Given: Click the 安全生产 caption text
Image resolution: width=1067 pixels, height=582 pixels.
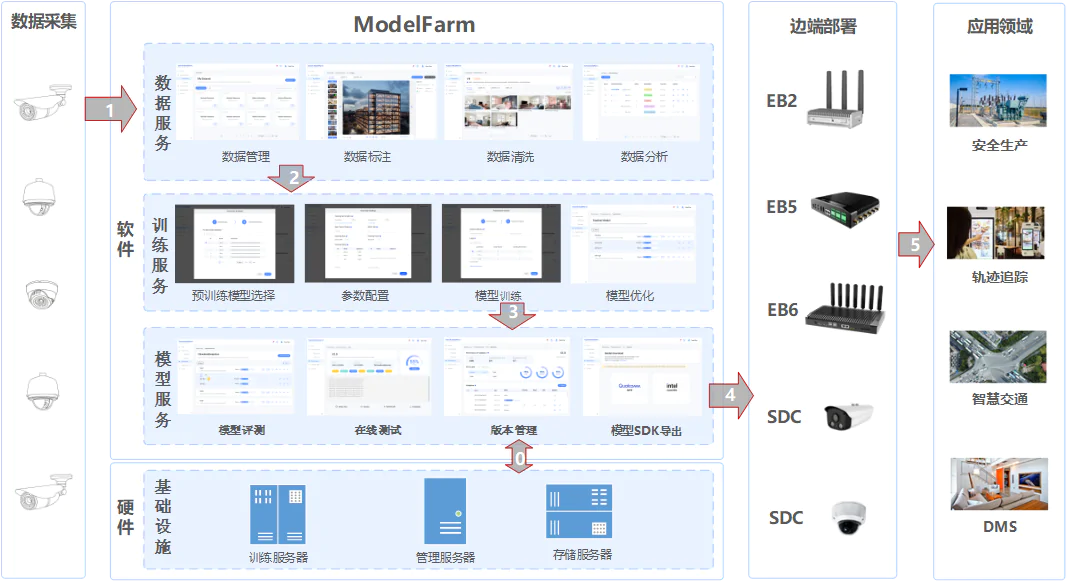Looking at the screenshot, I should pyautogui.click(x=1000, y=145).
